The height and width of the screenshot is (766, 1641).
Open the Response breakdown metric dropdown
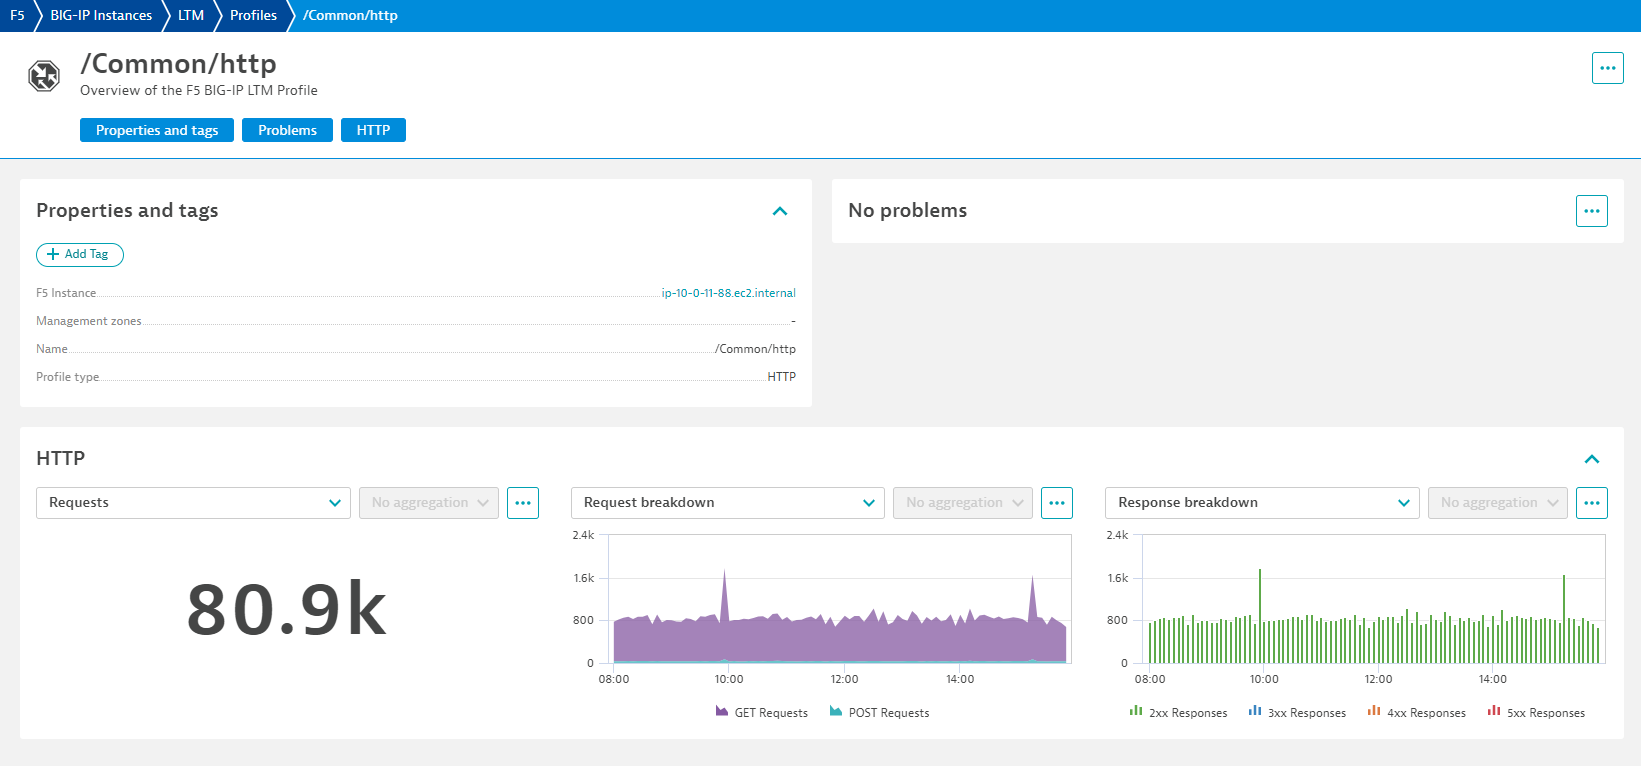tap(1262, 503)
